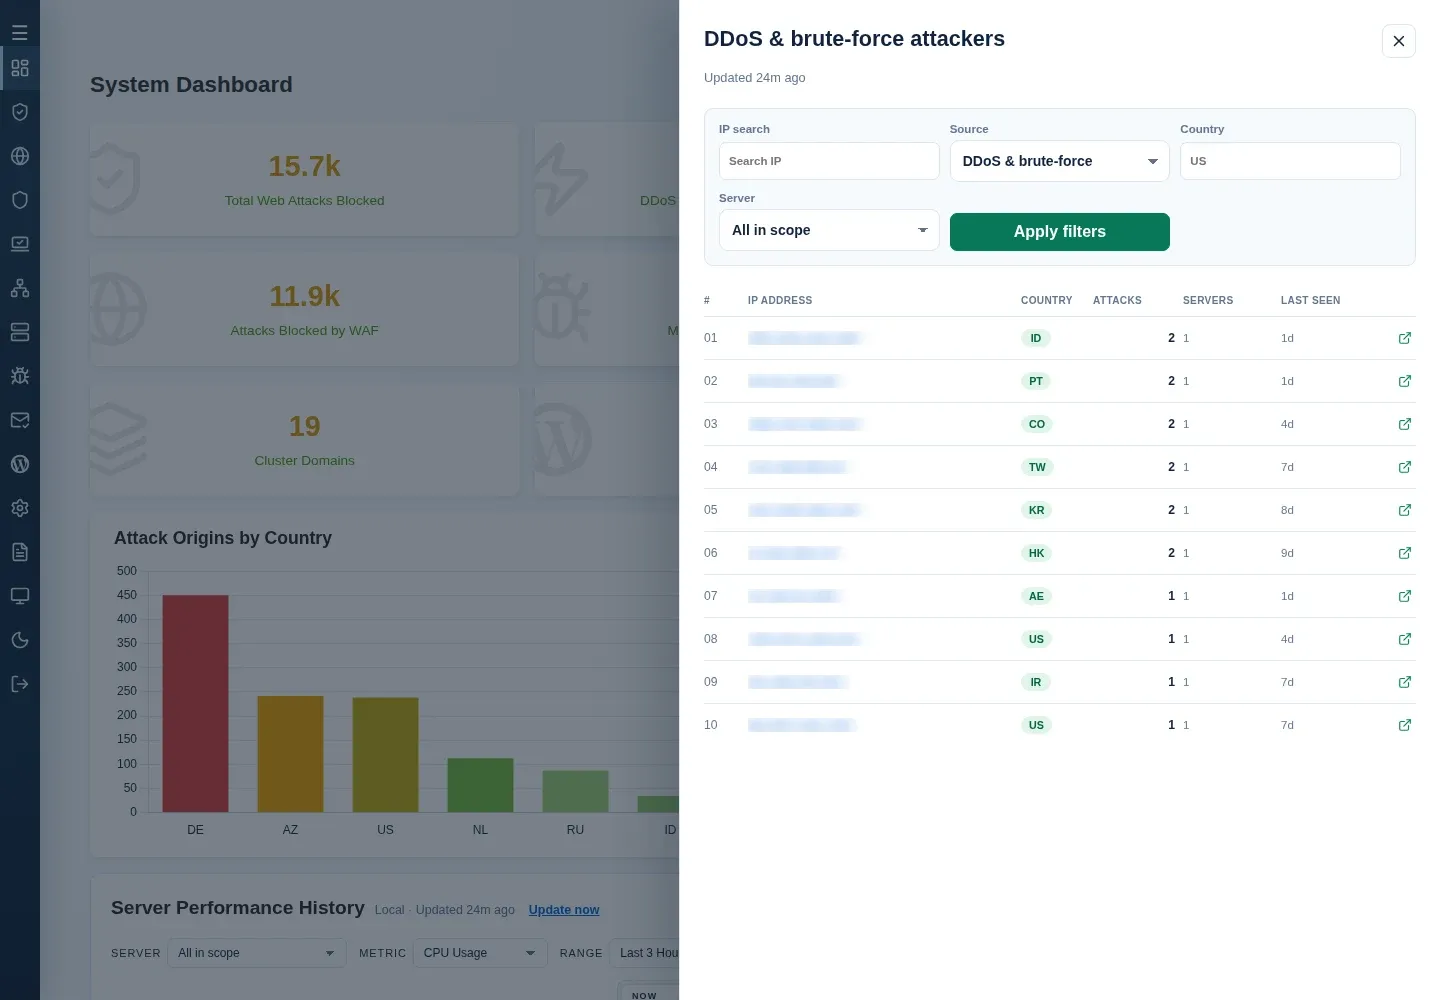Open external link for row 02 (PT)
Image resolution: width=1440 pixels, height=1000 pixels.
[x=1405, y=381]
